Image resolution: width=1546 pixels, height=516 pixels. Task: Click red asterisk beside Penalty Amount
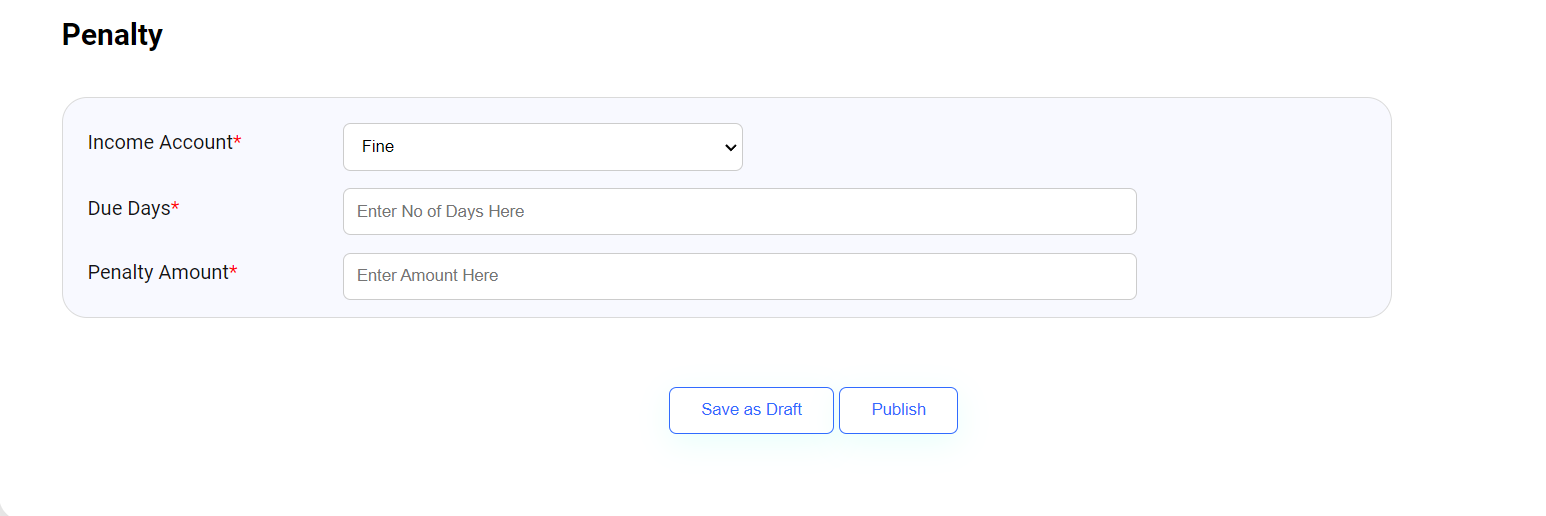(233, 271)
